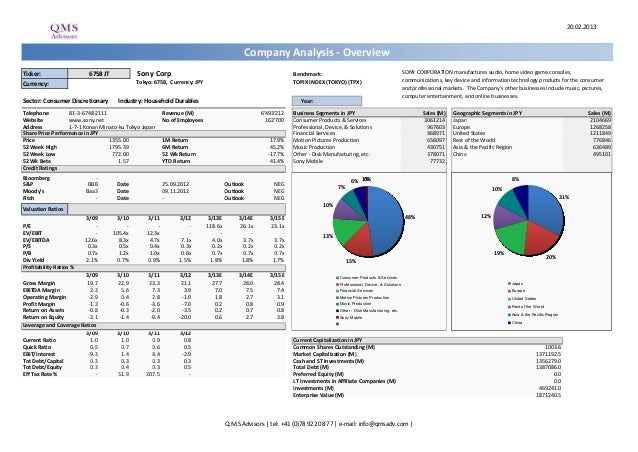638x452 pixels.
Task: Click the Current Capitalization in JPY header
Action: [x=427, y=340]
